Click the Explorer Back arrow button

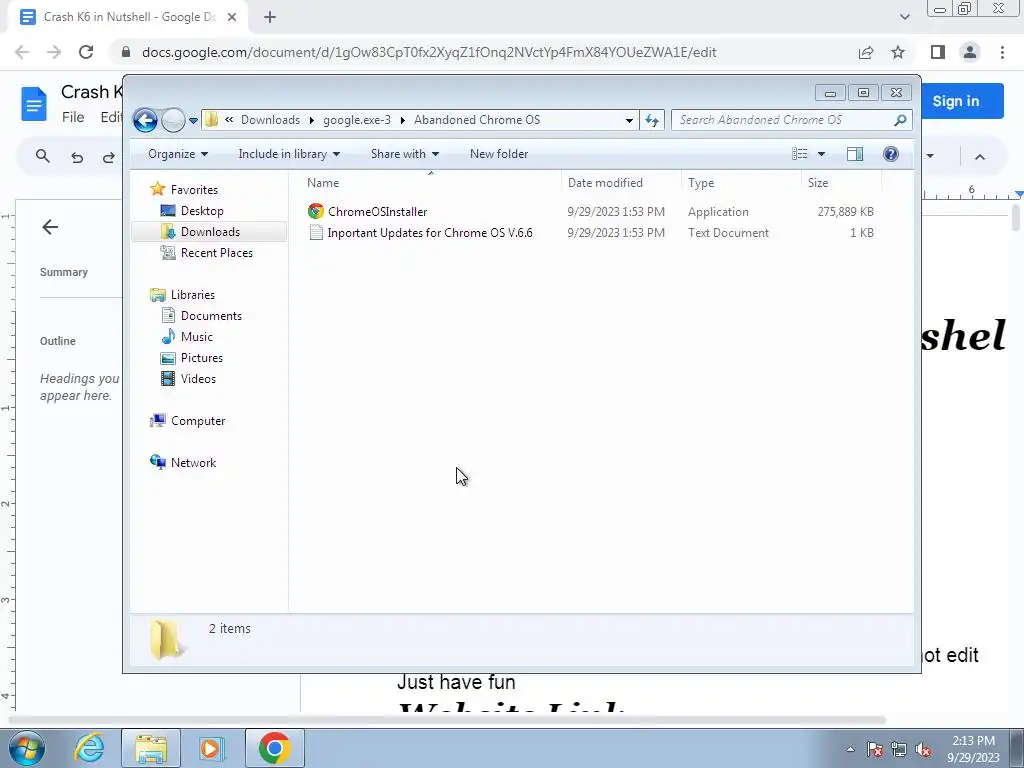pyautogui.click(x=145, y=120)
